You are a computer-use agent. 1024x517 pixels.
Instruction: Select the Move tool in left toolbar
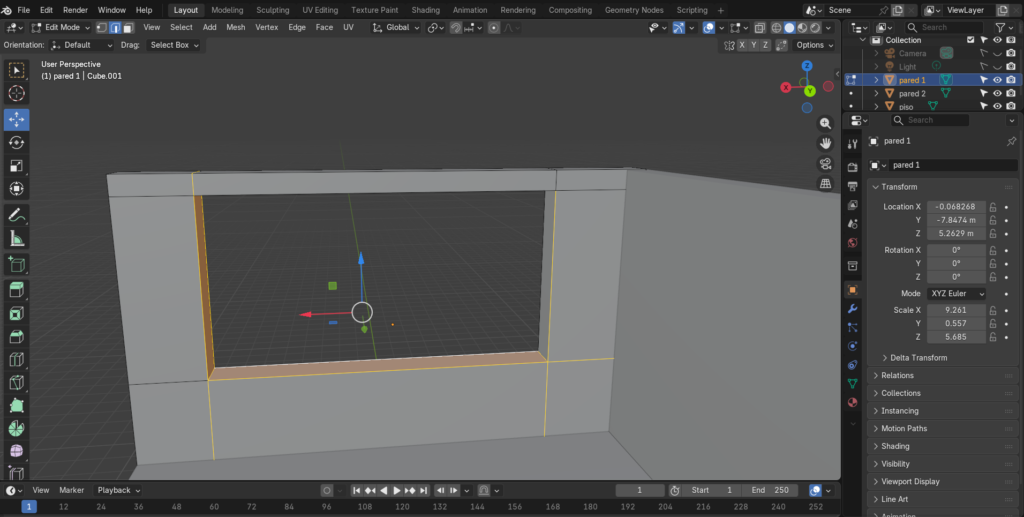pyautogui.click(x=17, y=120)
